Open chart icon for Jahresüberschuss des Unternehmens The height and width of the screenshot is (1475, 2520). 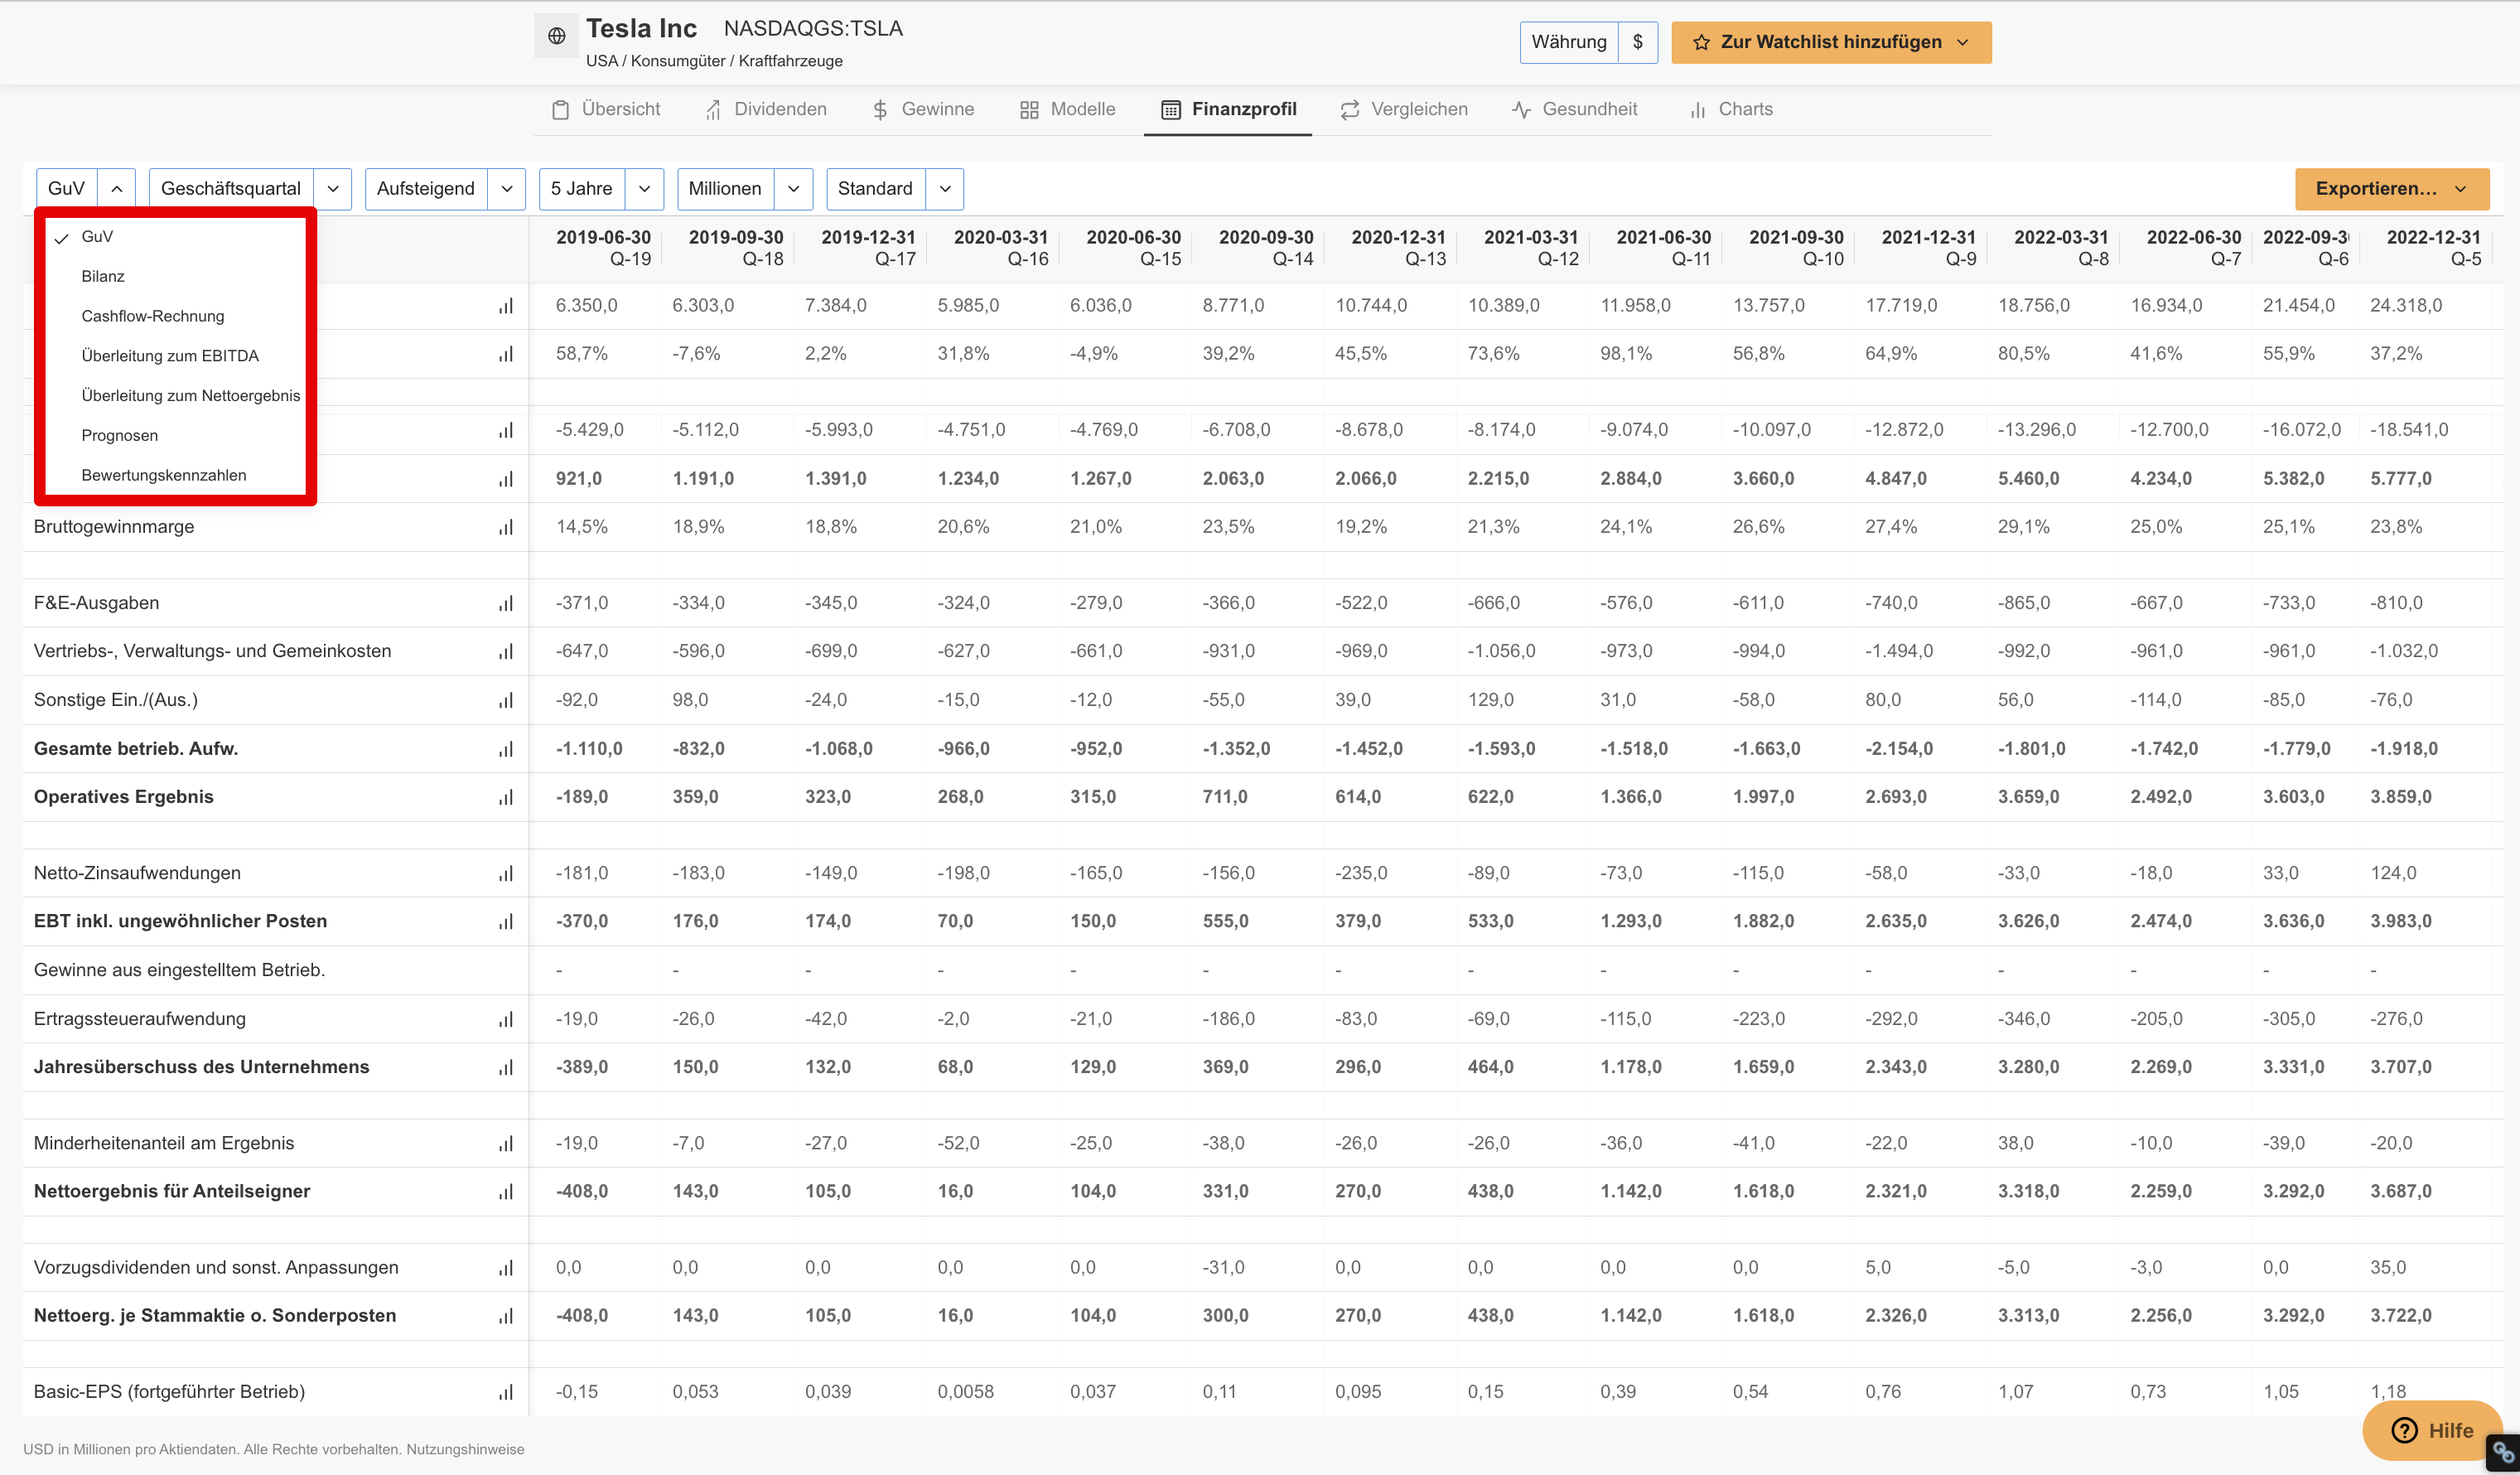(506, 1067)
